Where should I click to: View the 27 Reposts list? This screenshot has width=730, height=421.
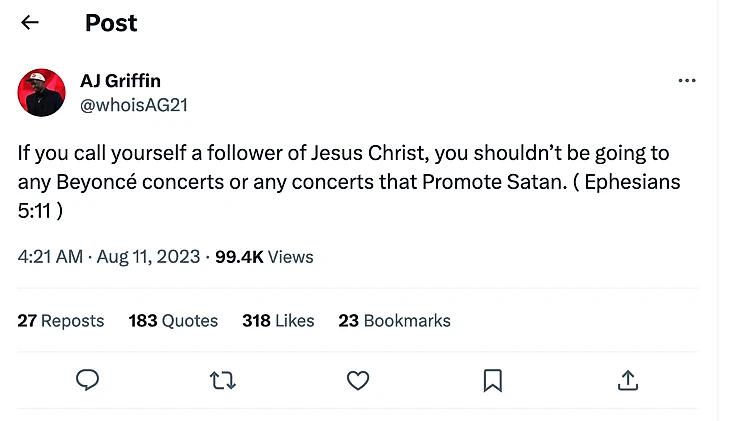[61, 321]
